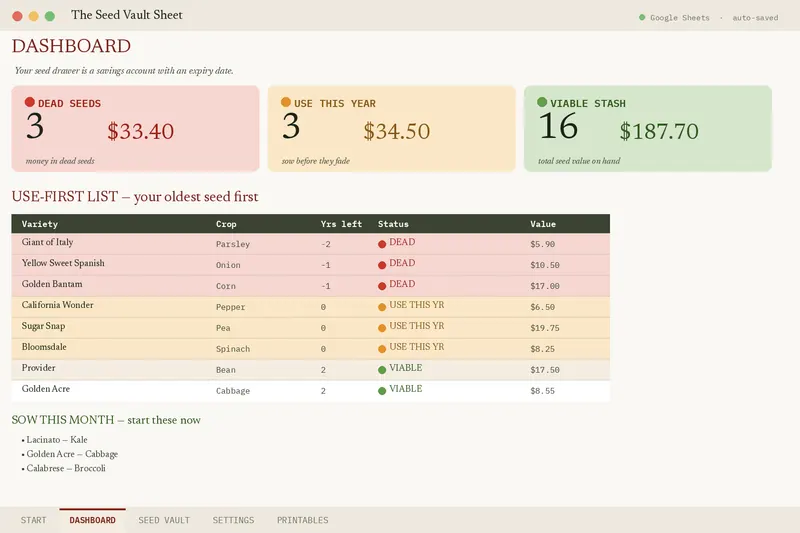Click the red status dot in Yellow Sweet Spanish row
The image size is (800, 533).
pyautogui.click(x=382, y=265)
